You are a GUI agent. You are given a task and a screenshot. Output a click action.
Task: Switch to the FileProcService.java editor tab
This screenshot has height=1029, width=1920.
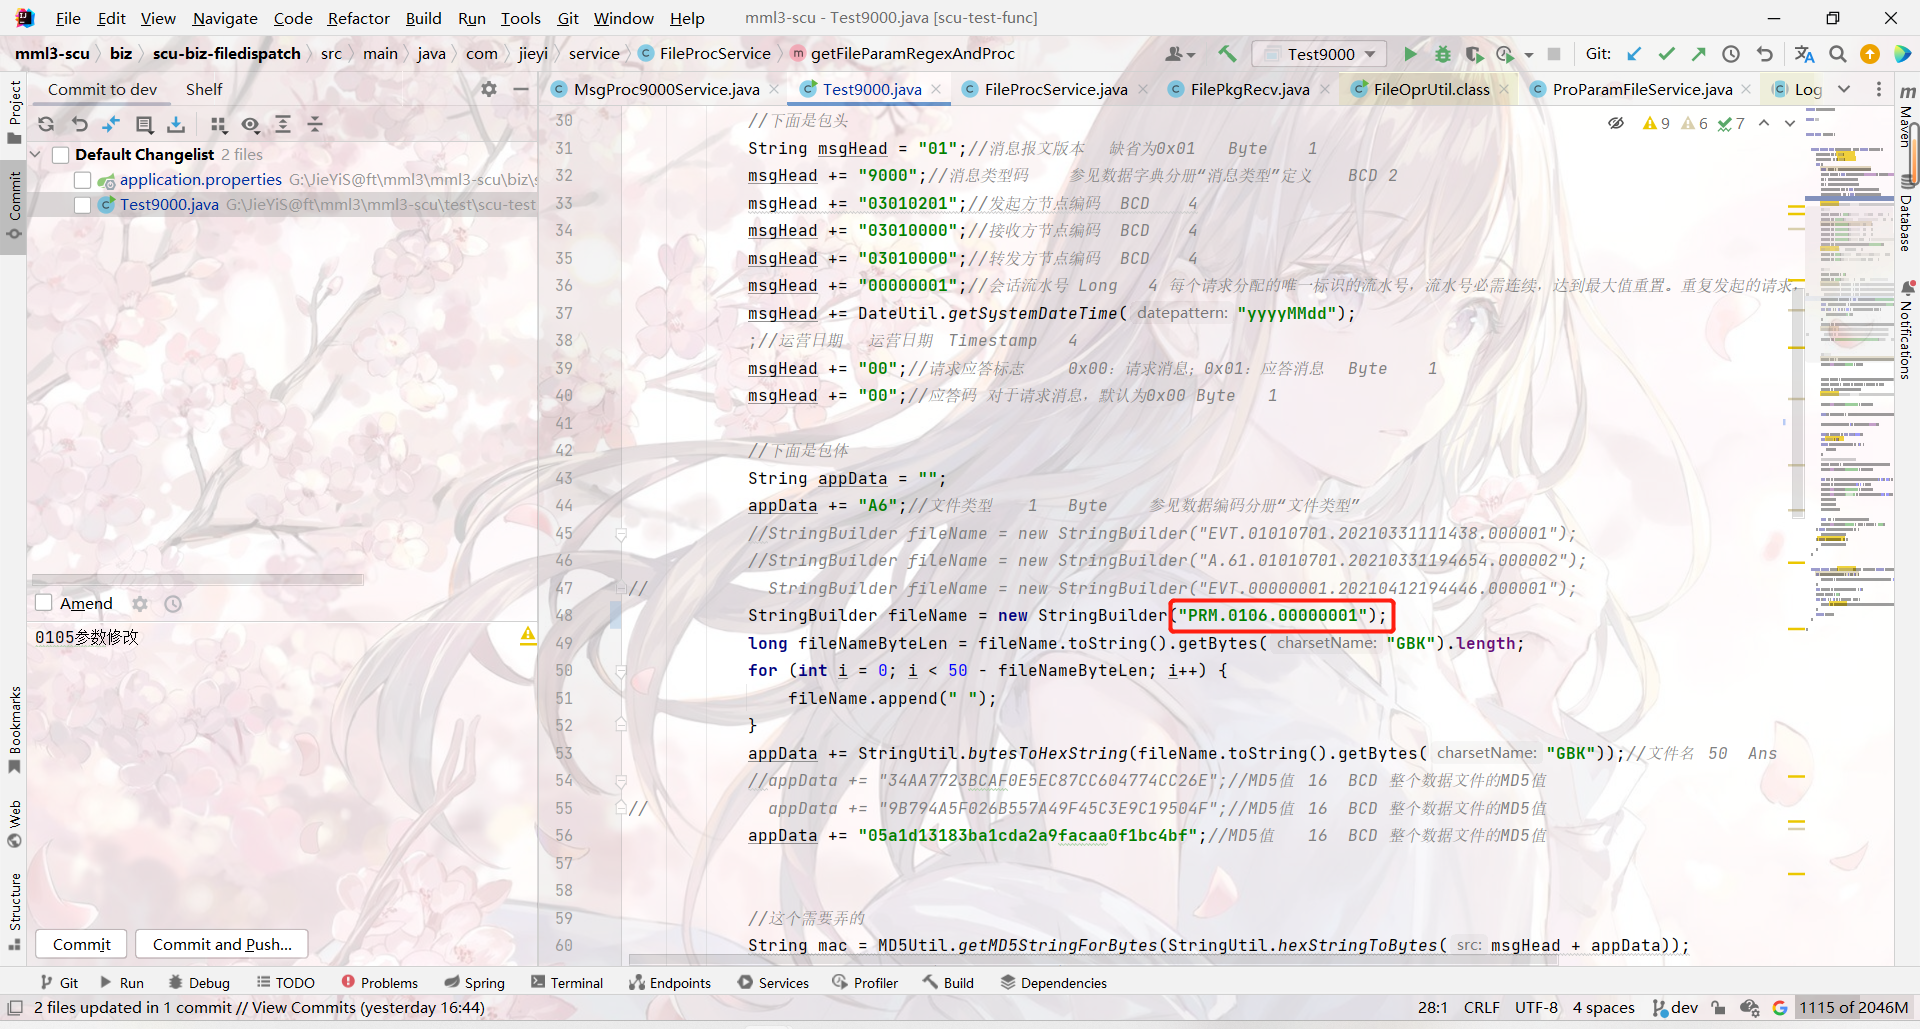[1055, 89]
